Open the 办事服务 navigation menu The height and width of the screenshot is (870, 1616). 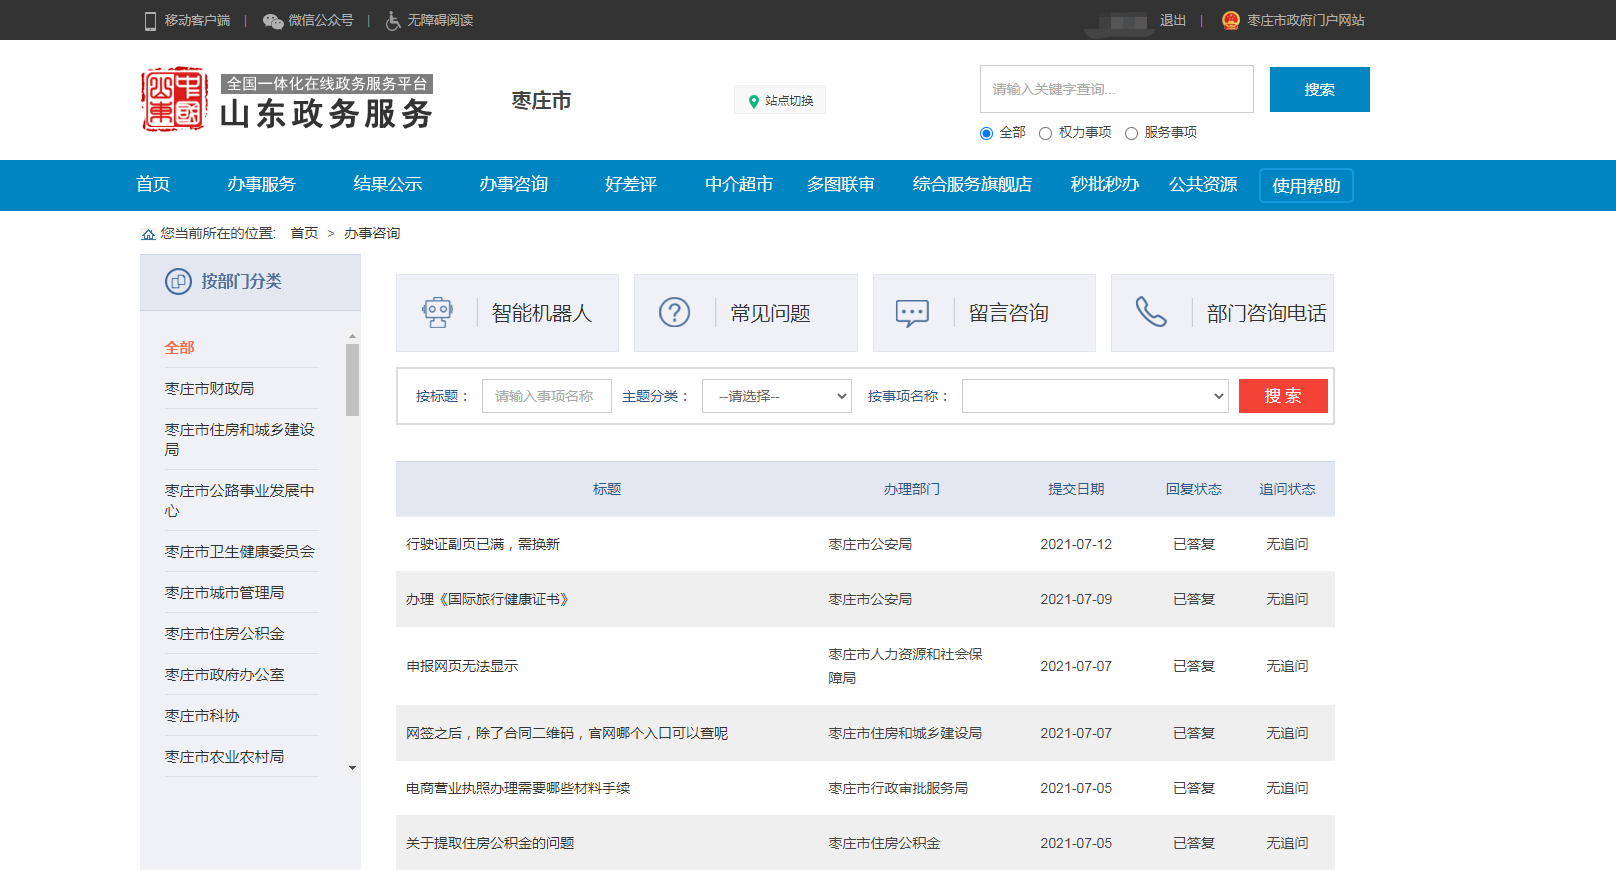(x=261, y=185)
